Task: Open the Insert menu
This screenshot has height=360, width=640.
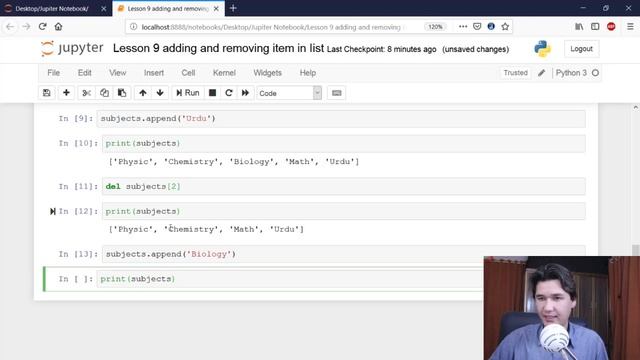Action: (x=154, y=73)
